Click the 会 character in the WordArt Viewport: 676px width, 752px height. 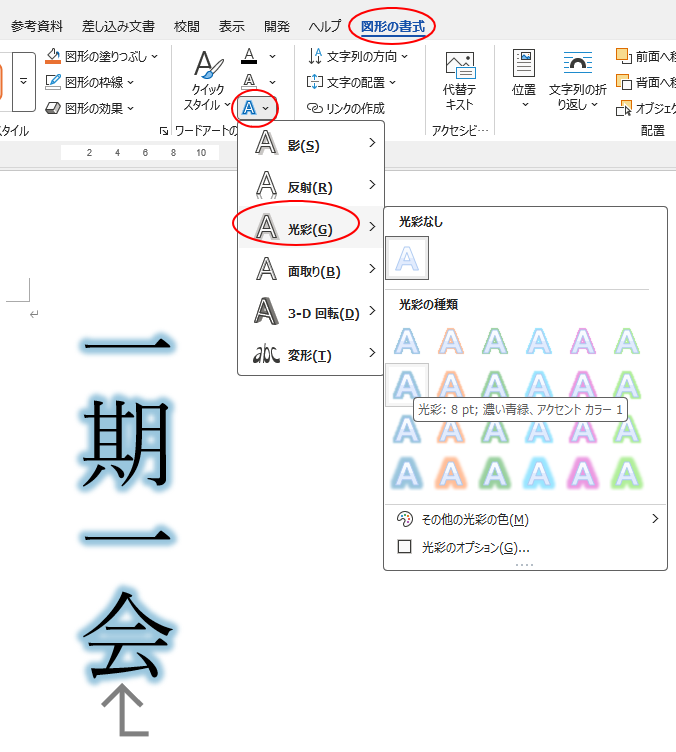(x=127, y=636)
